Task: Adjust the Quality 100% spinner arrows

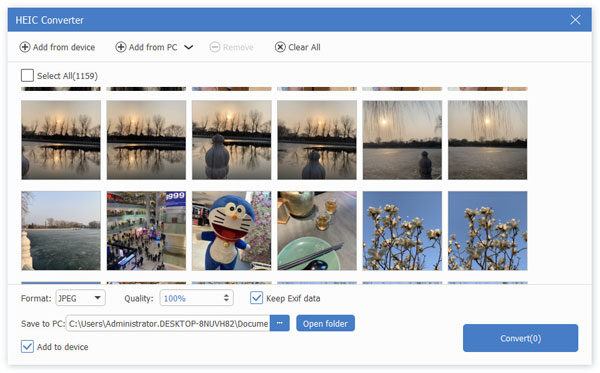Action: (226, 298)
